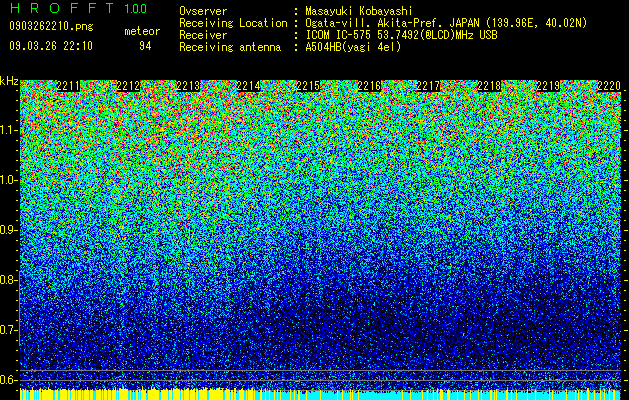629x400 pixels.
Task: Click the filename 0903262210.png
Action: pyautogui.click(x=51, y=27)
